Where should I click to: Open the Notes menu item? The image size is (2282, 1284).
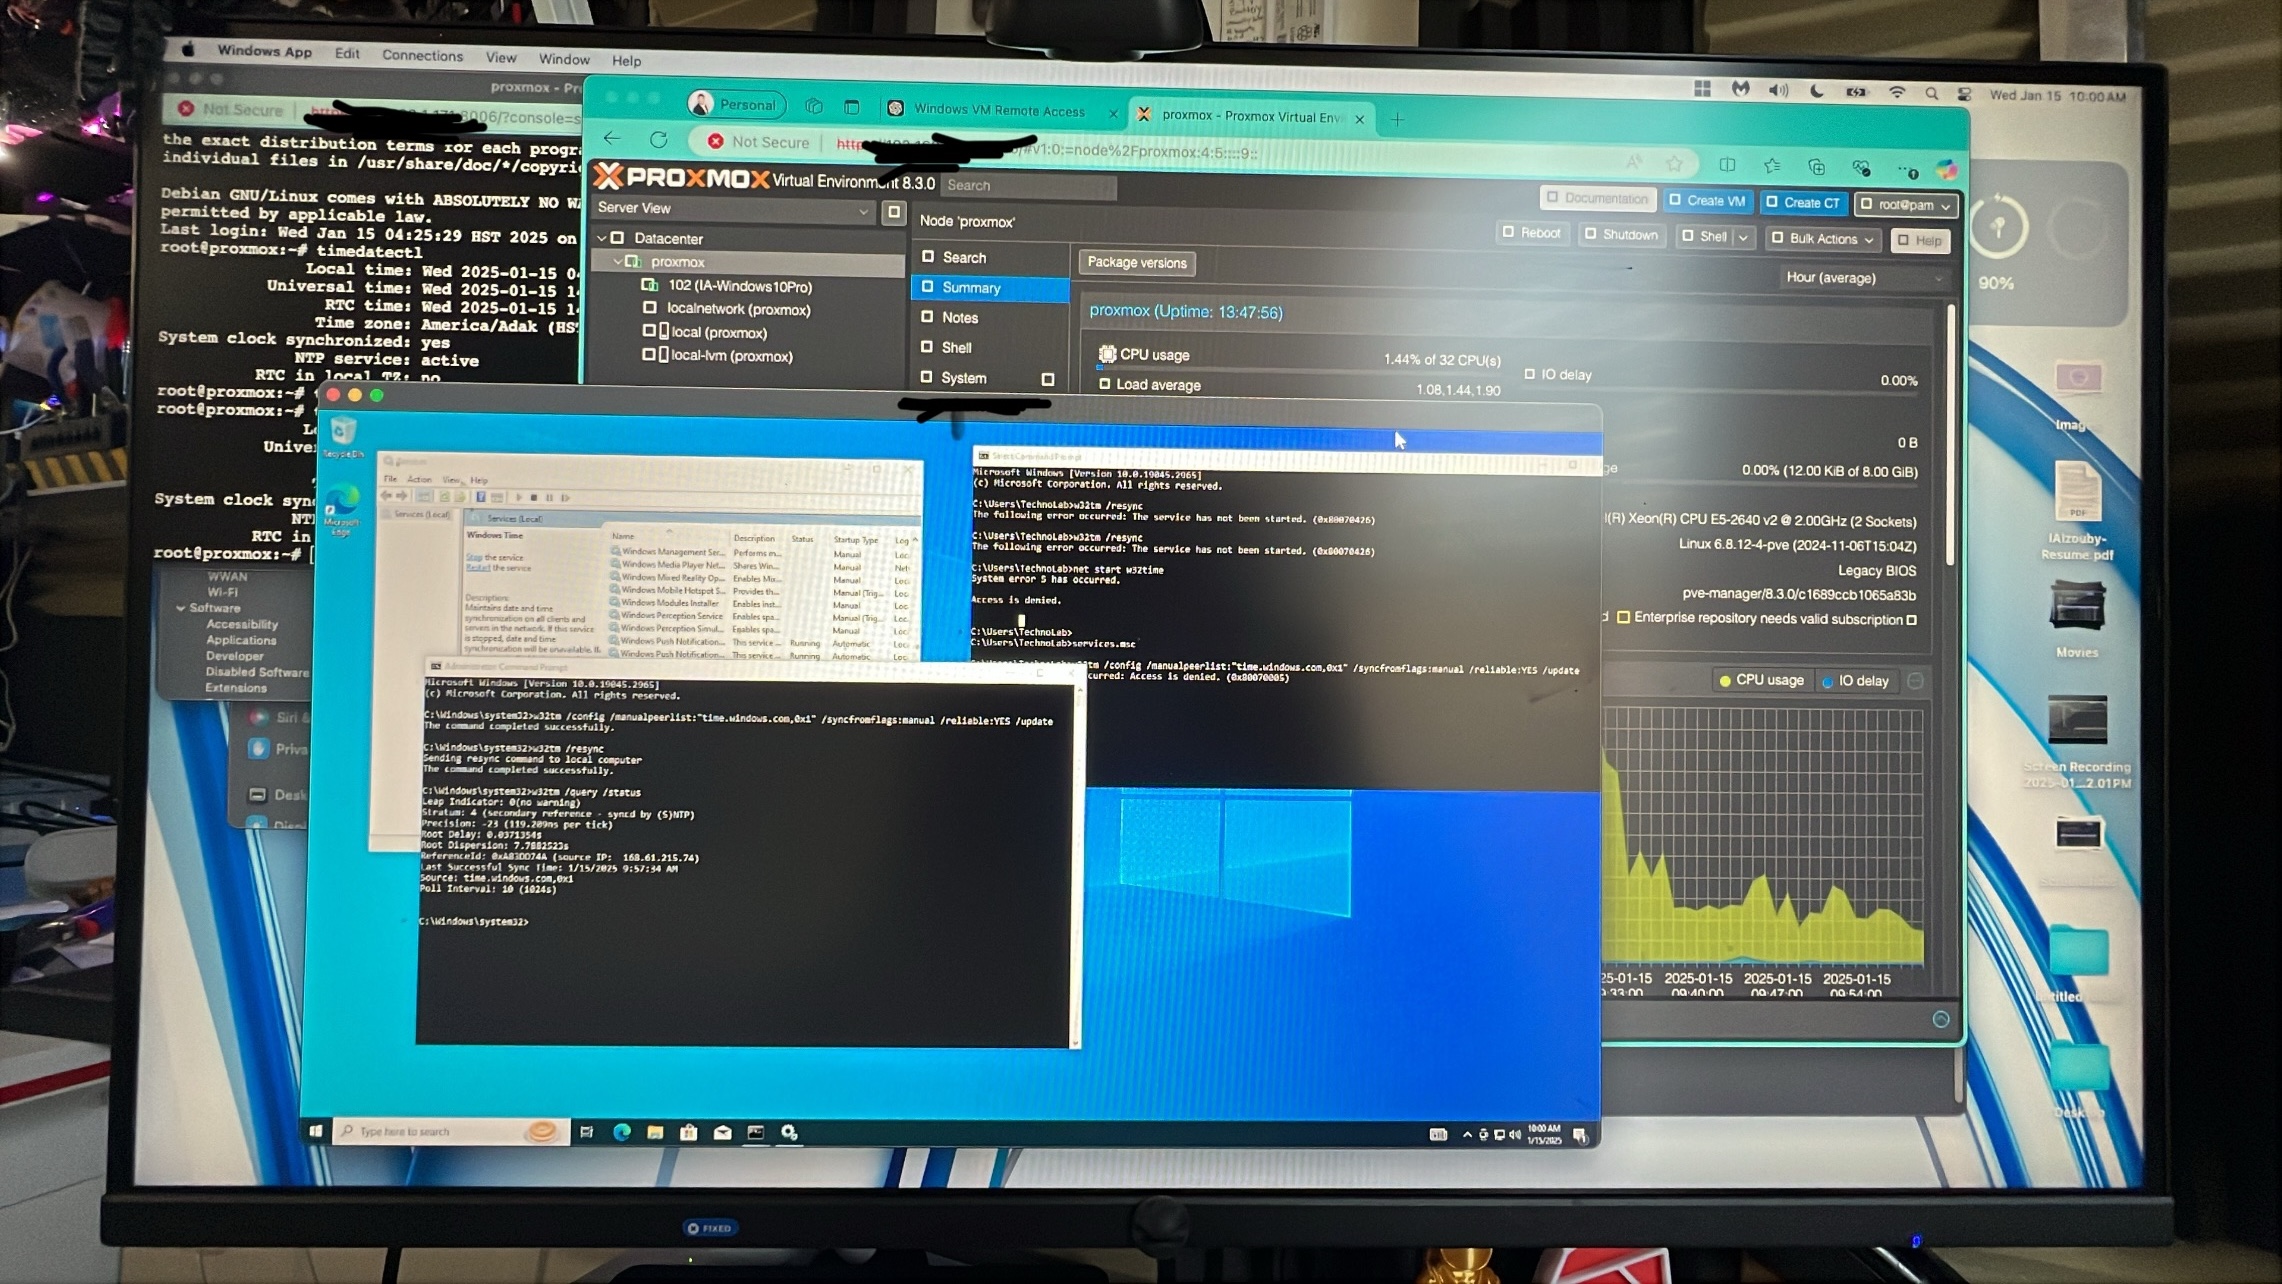pyautogui.click(x=959, y=317)
